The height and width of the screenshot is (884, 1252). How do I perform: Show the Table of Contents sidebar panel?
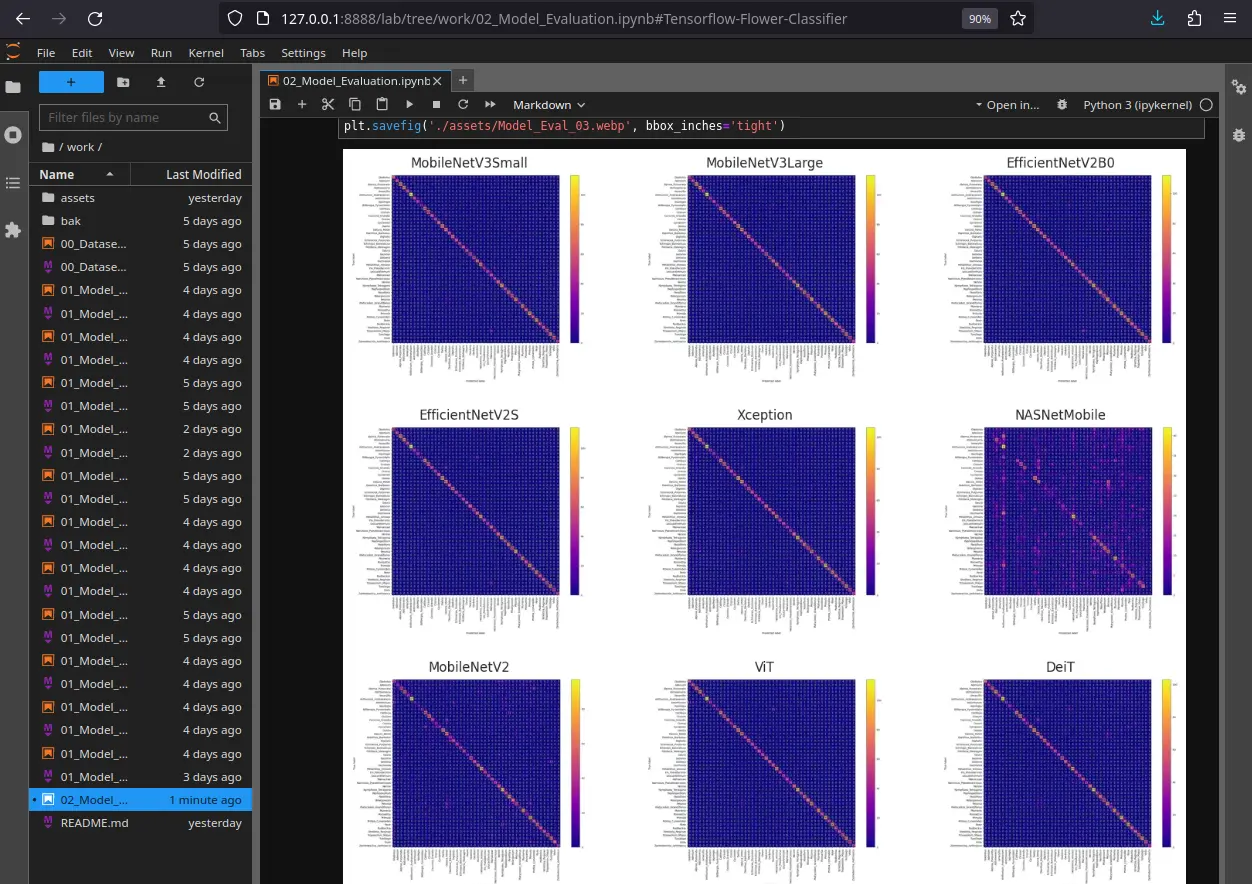click(x=13, y=182)
